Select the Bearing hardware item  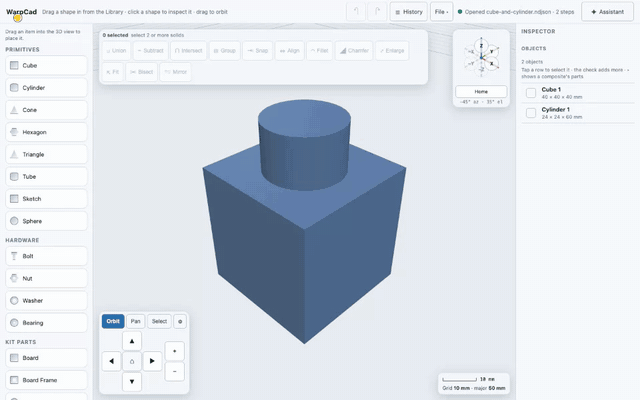pyautogui.click(x=46, y=323)
